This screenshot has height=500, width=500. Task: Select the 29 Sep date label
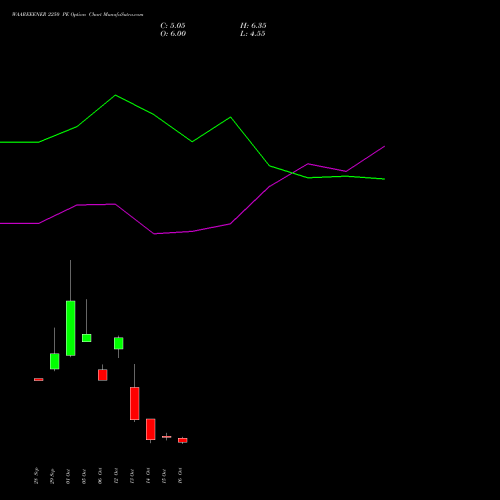pyautogui.click(x=52, y=476)
